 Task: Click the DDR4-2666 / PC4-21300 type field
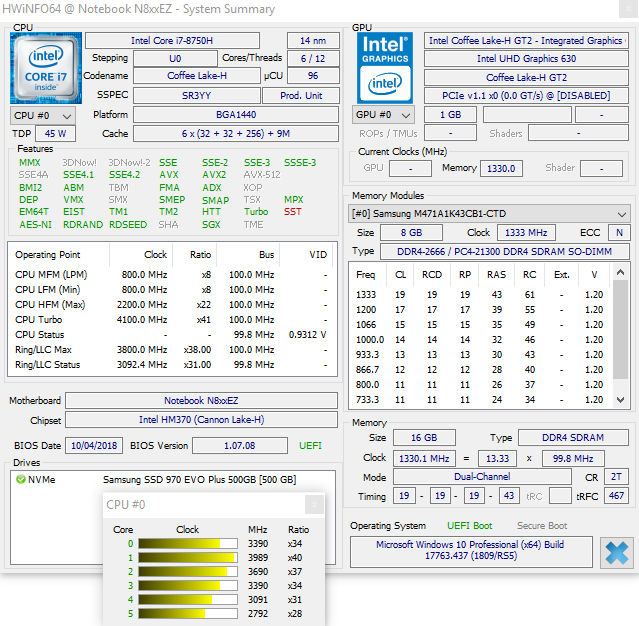pyautogui.click(x=505, y=251)
